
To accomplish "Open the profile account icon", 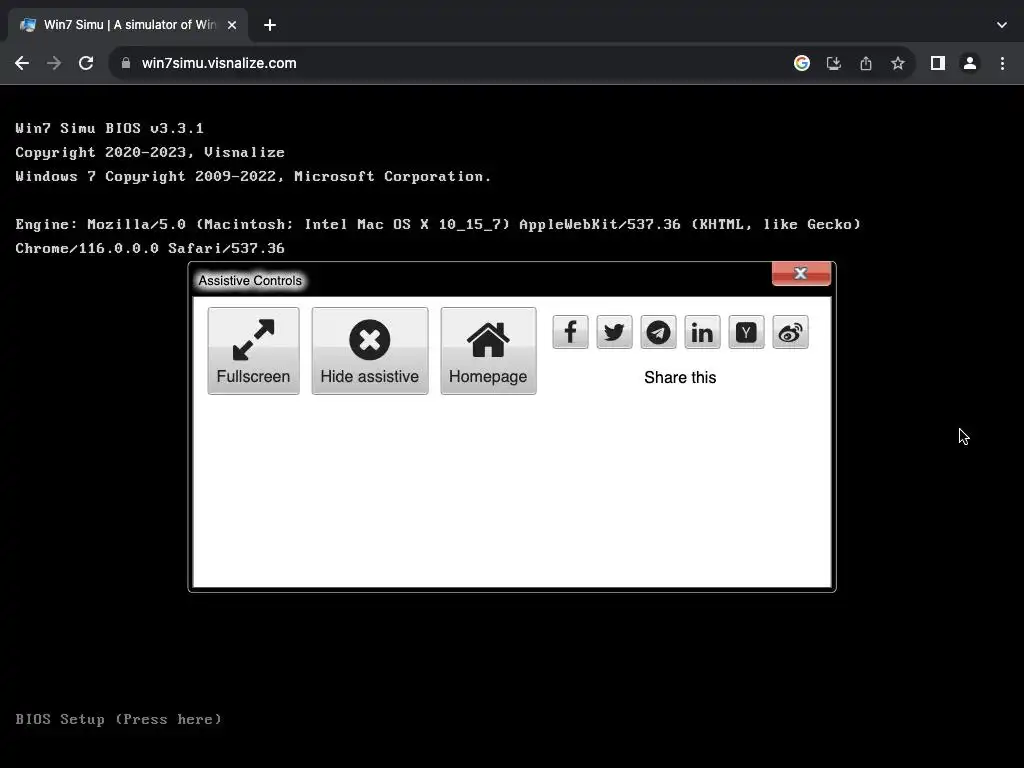I will (969, 63).
